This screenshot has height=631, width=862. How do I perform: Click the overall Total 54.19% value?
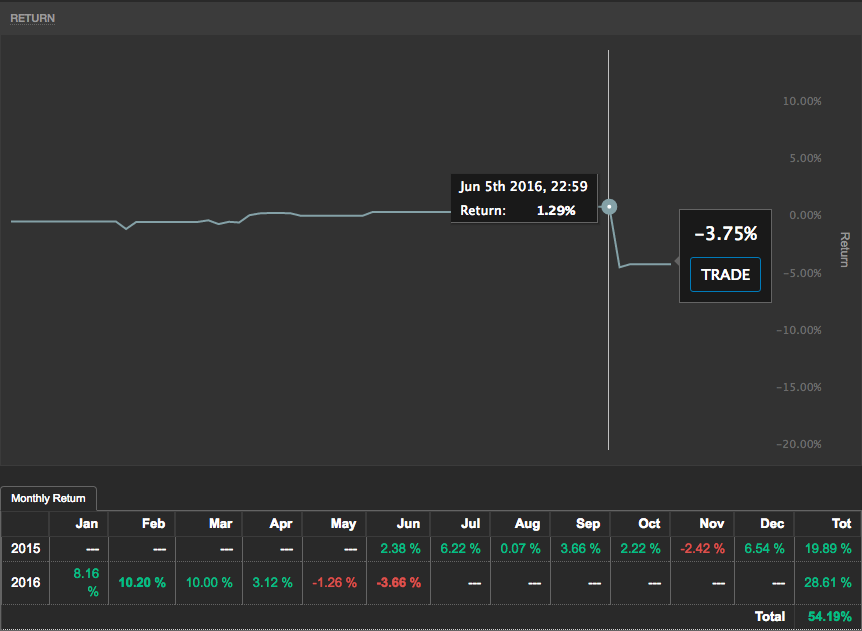click(829, 617)
